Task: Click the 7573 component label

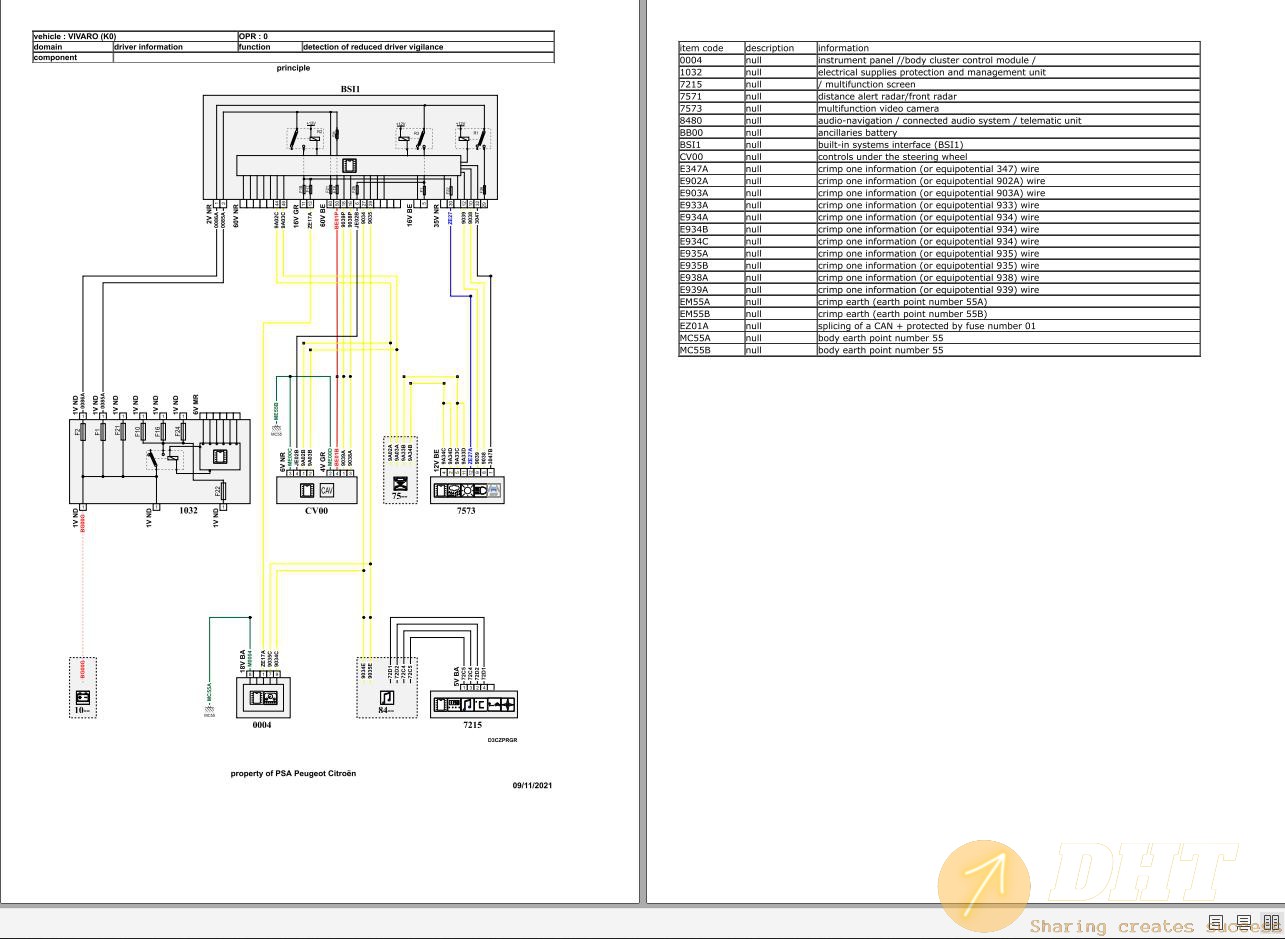Action: (466, 510)
